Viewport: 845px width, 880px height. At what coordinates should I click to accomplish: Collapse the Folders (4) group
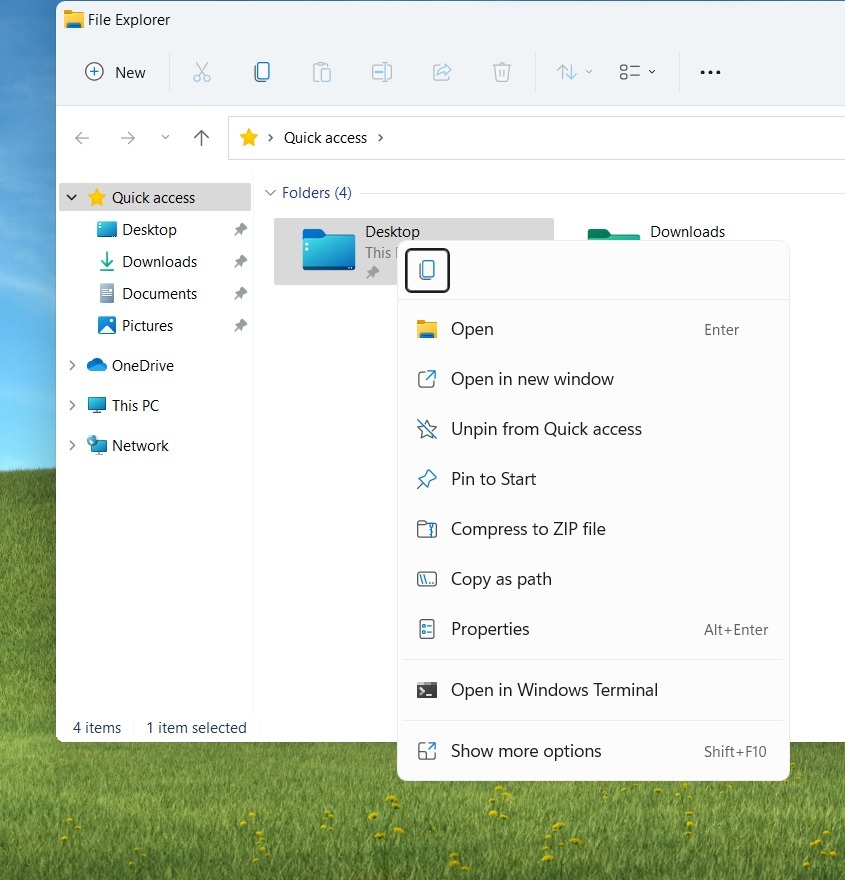[x=270, y=193]
